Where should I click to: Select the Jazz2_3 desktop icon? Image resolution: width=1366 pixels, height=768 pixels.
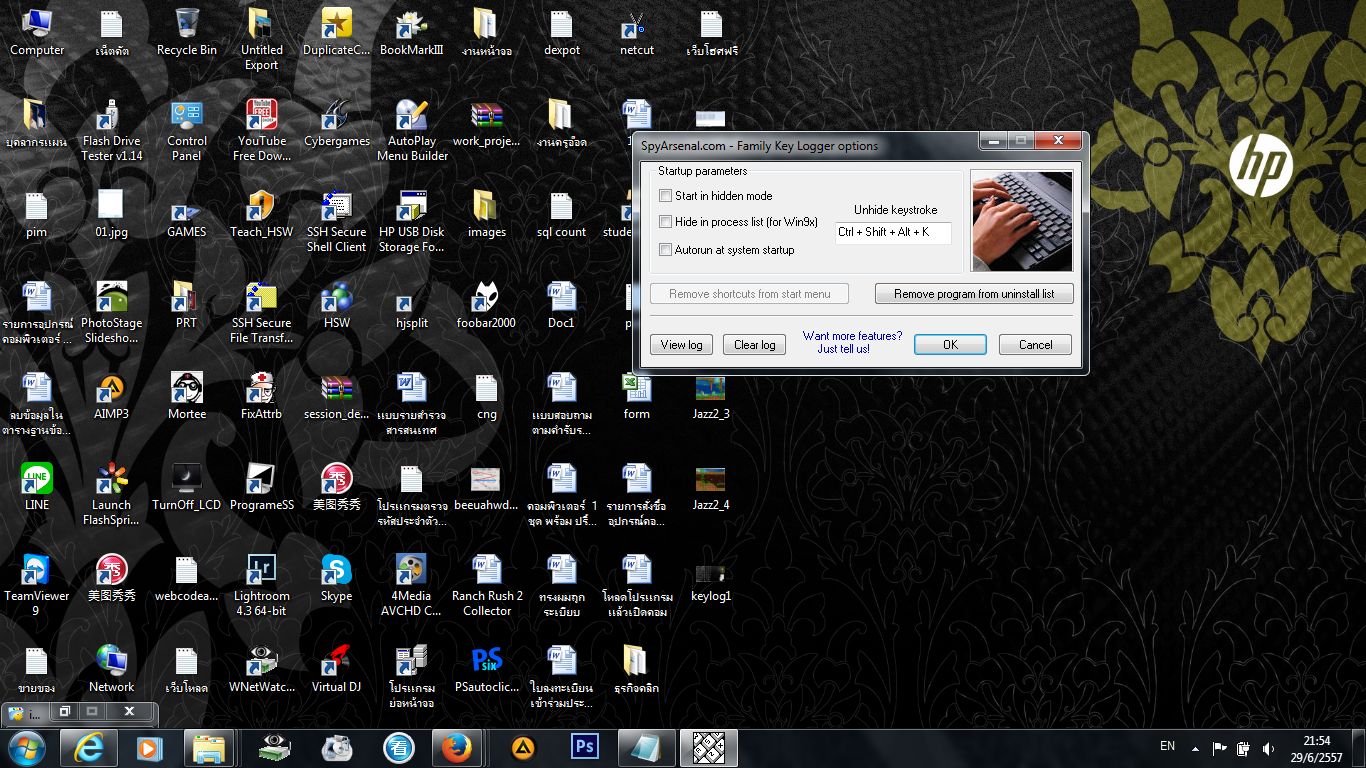711,398
